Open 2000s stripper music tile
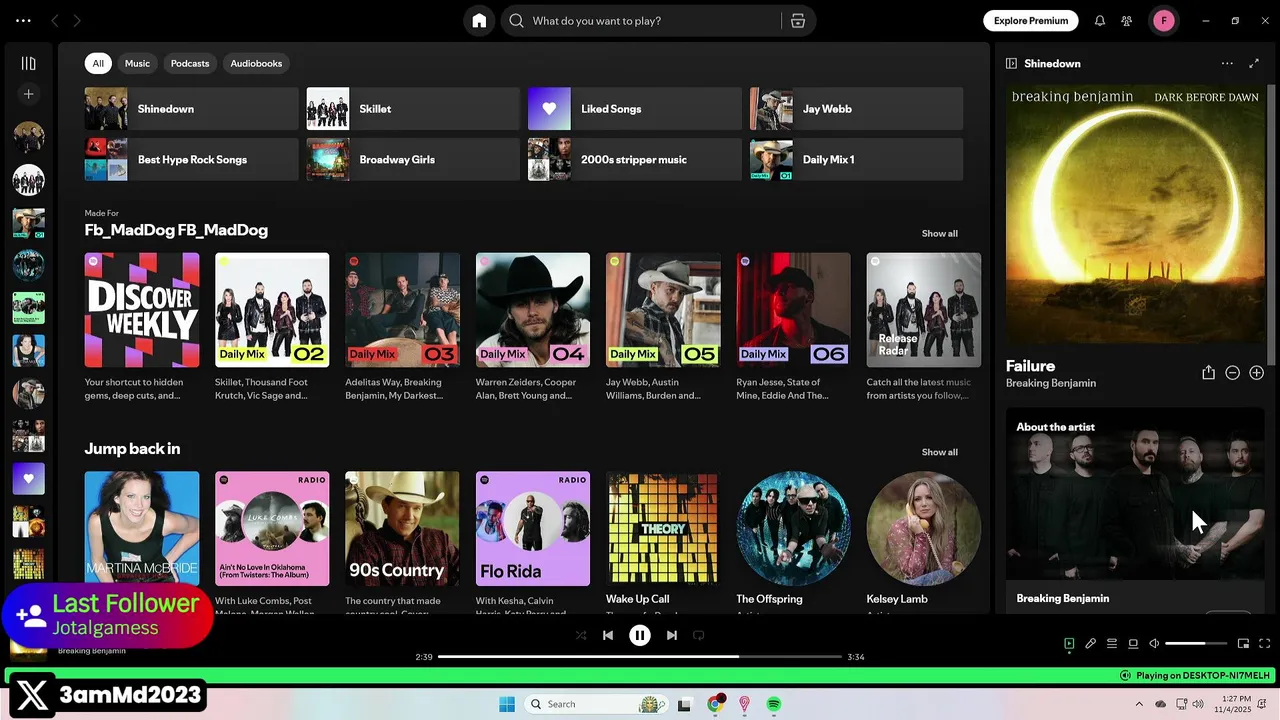 (x=635, y=160)
